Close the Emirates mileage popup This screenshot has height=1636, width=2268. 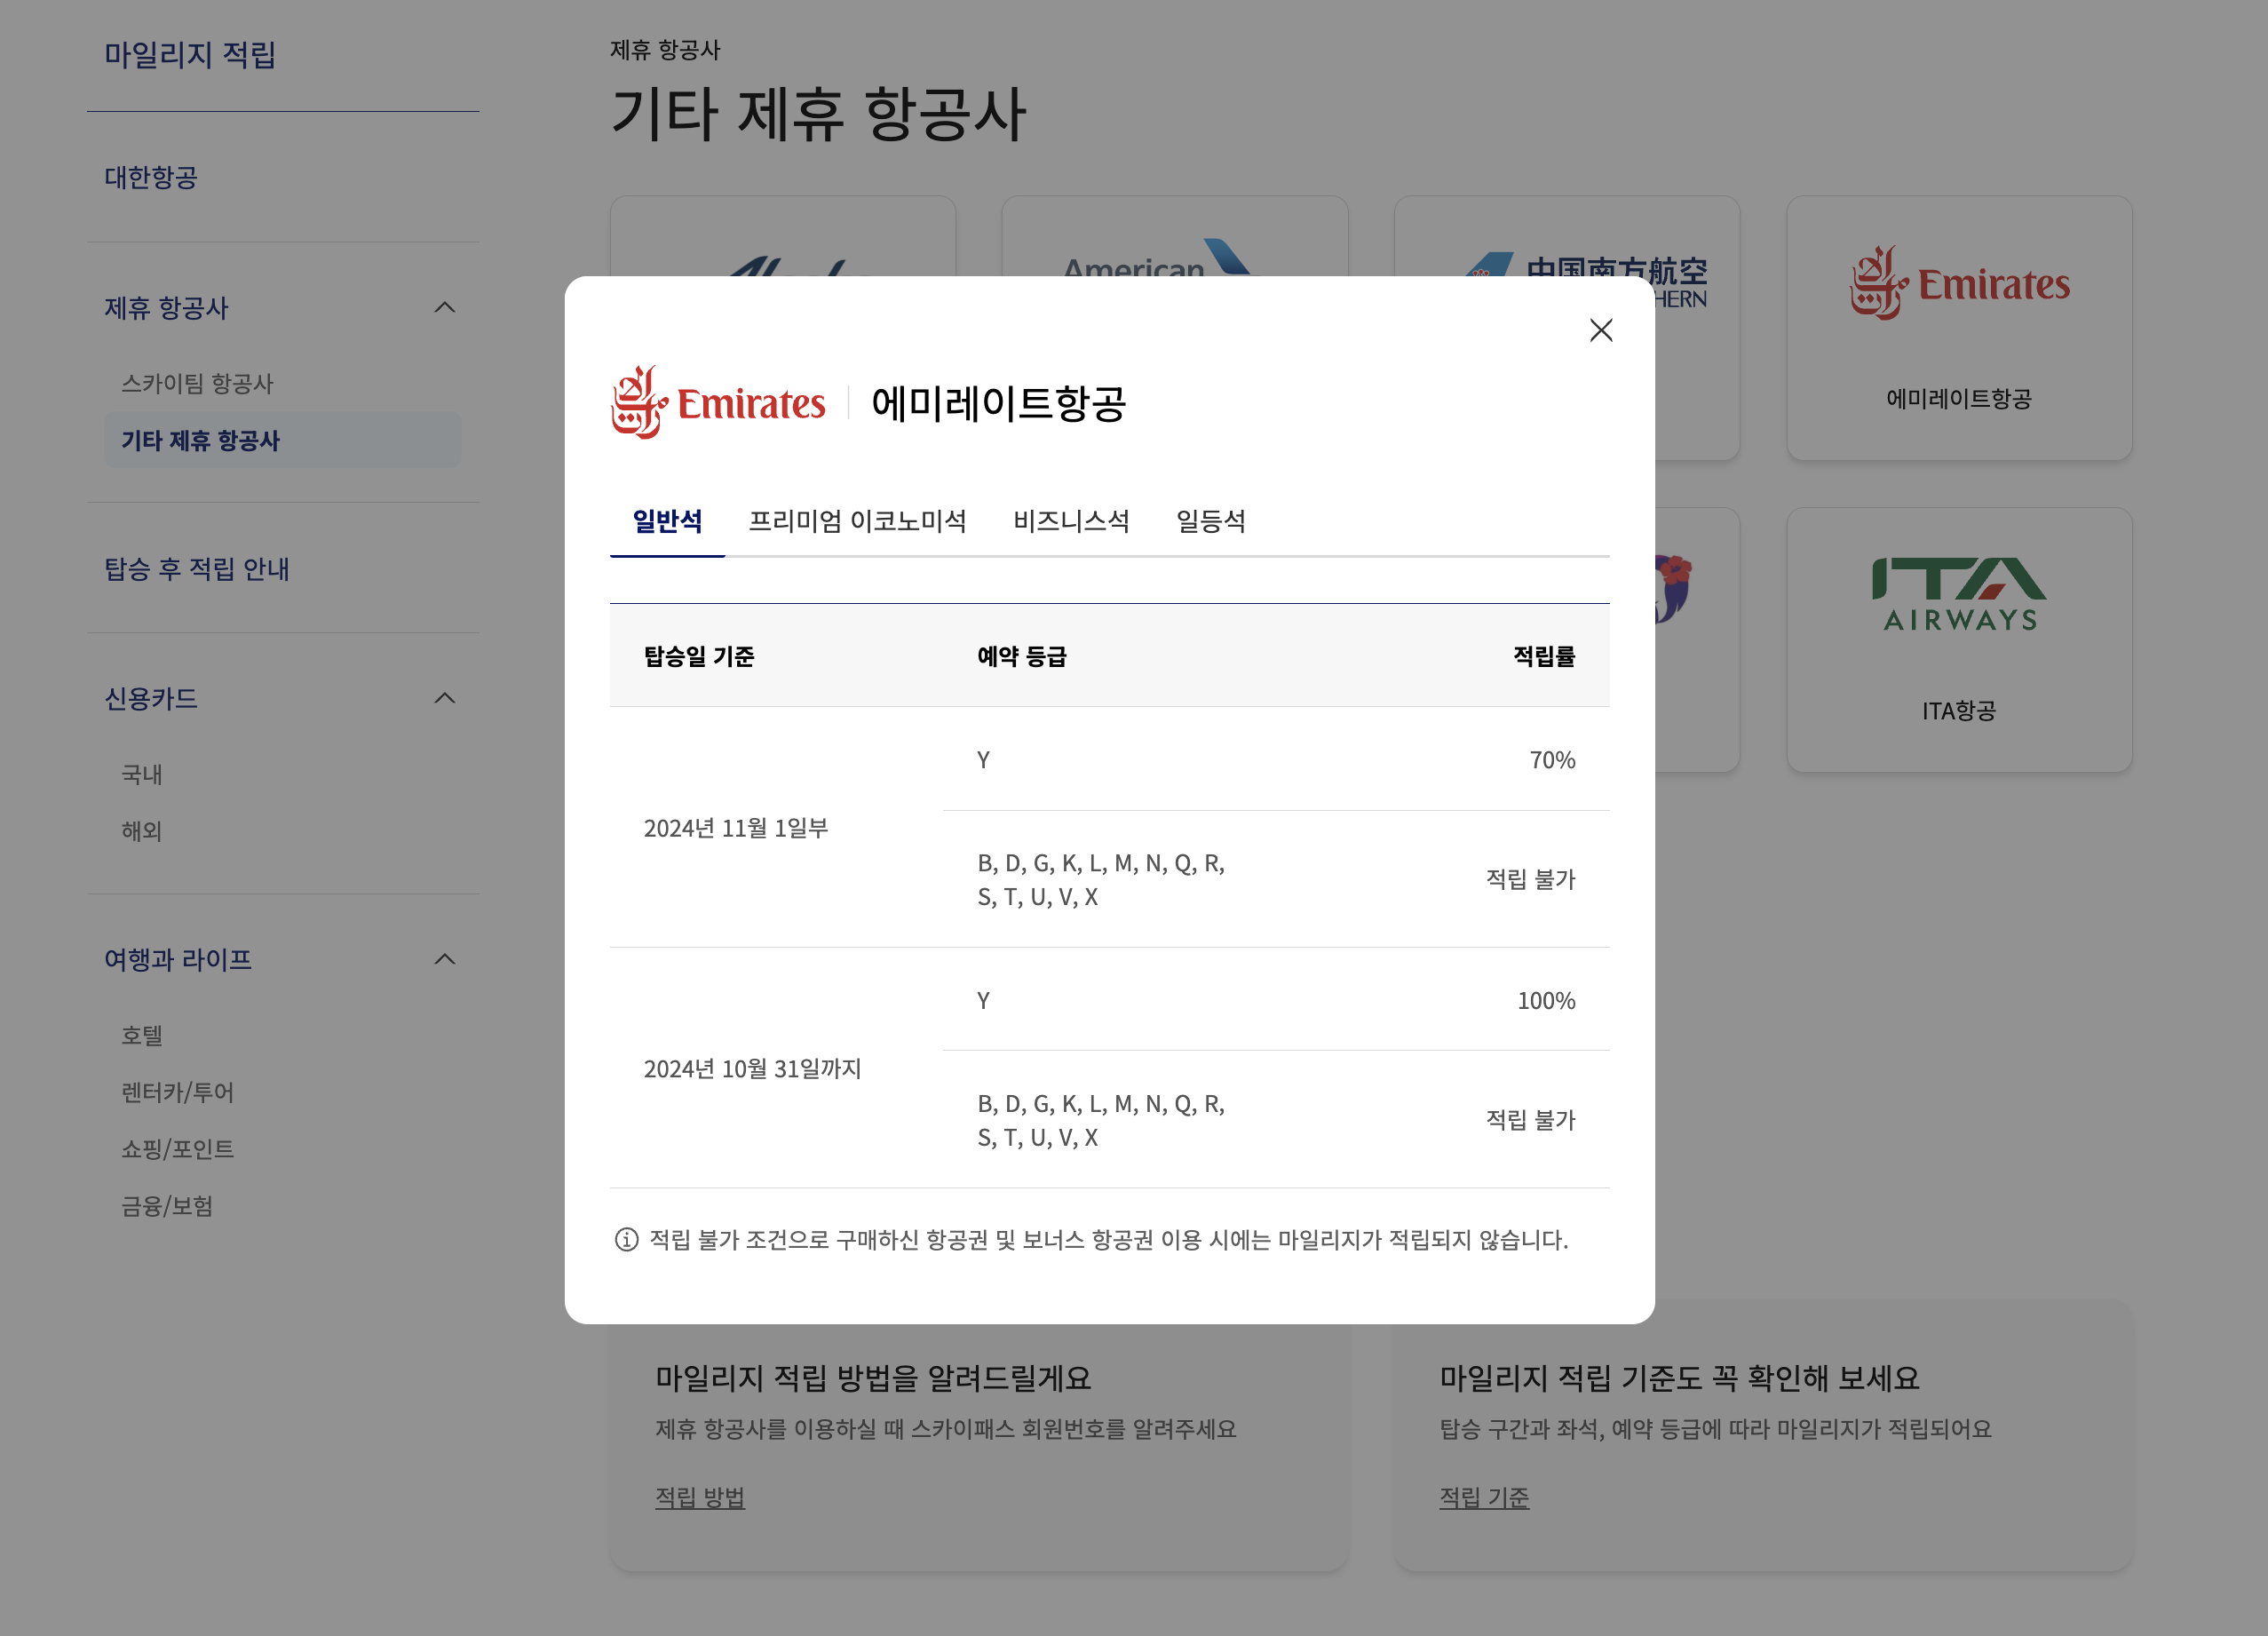point(1600,330)
